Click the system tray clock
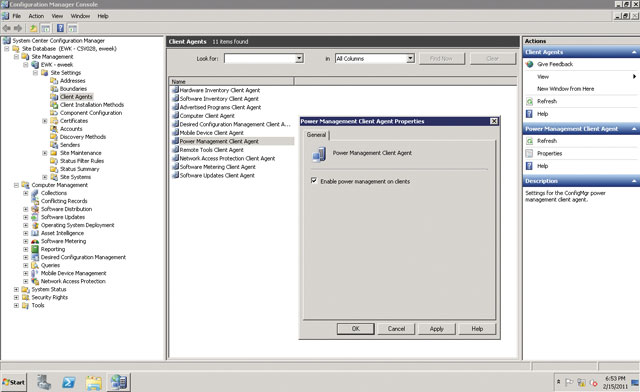This screenshot has height=392, width=640. point(615,383)
